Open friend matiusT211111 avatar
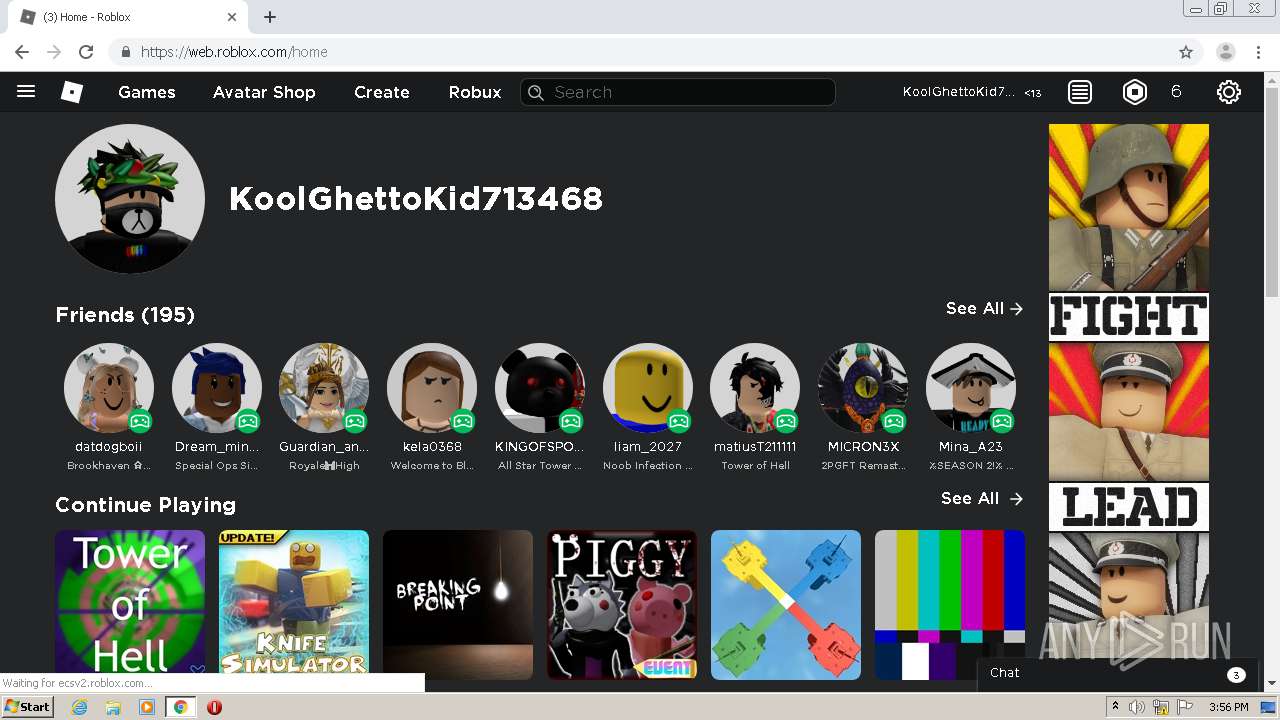1280x720 pixels. tap(755, 389)
